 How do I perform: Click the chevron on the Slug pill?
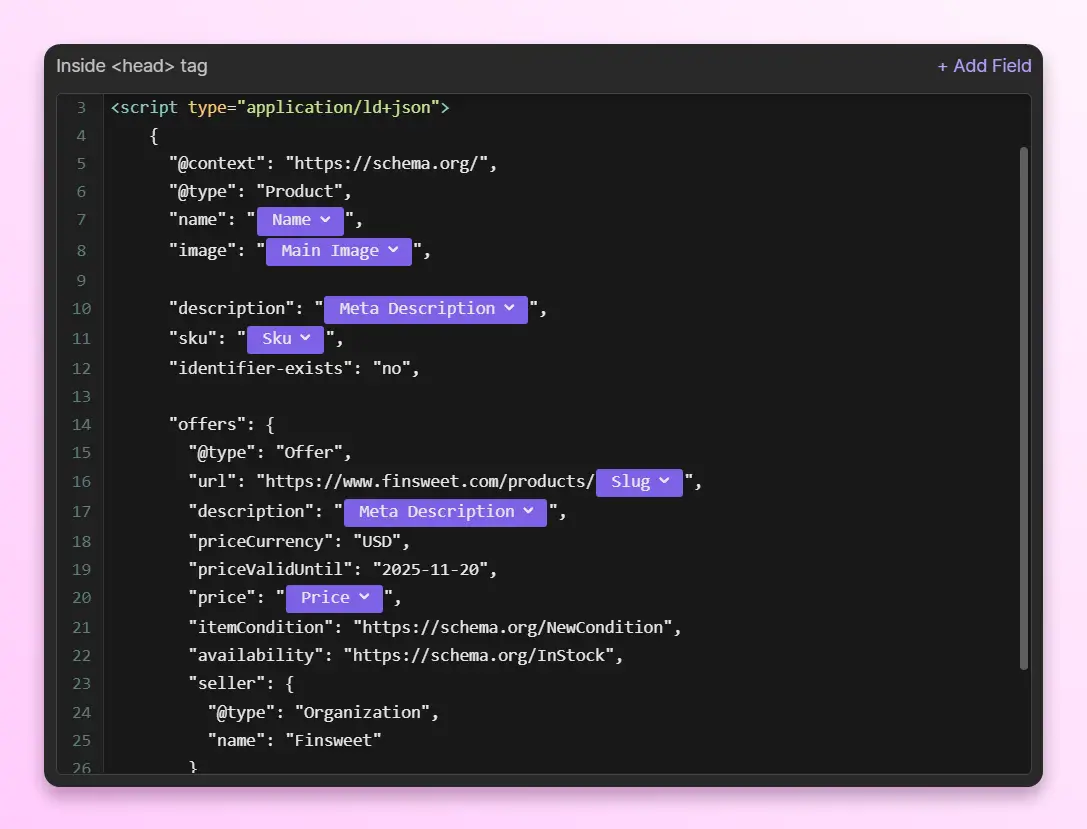click(x=666, y=482)
